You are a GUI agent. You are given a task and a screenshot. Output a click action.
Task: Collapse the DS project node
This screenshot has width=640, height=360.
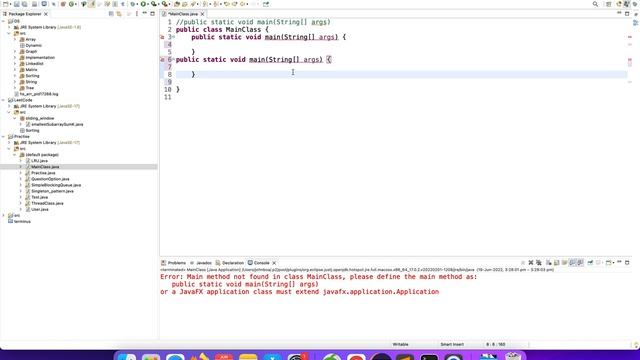[x=4, y=21]
